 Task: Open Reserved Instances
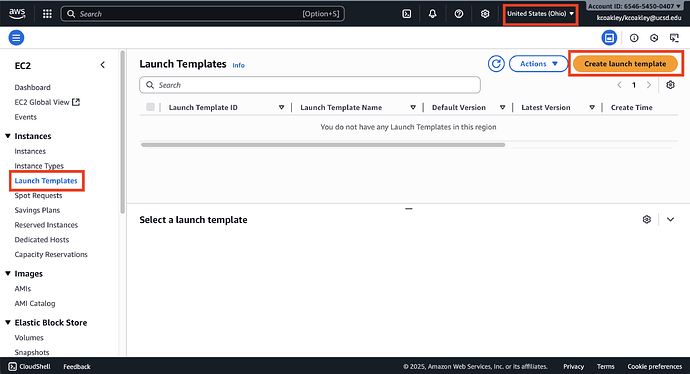tap(46, 225)
